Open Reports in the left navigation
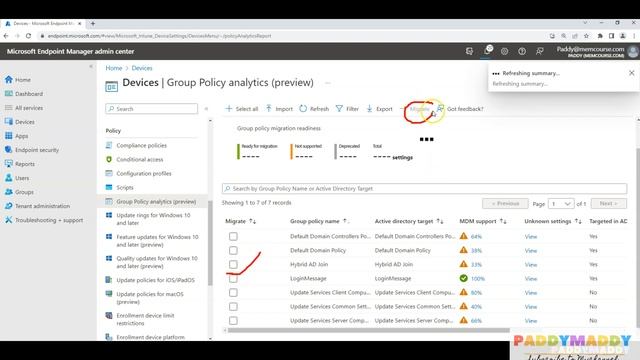This screenshot has width=640, height=360. pyautogui.click(x=20, y=164)
